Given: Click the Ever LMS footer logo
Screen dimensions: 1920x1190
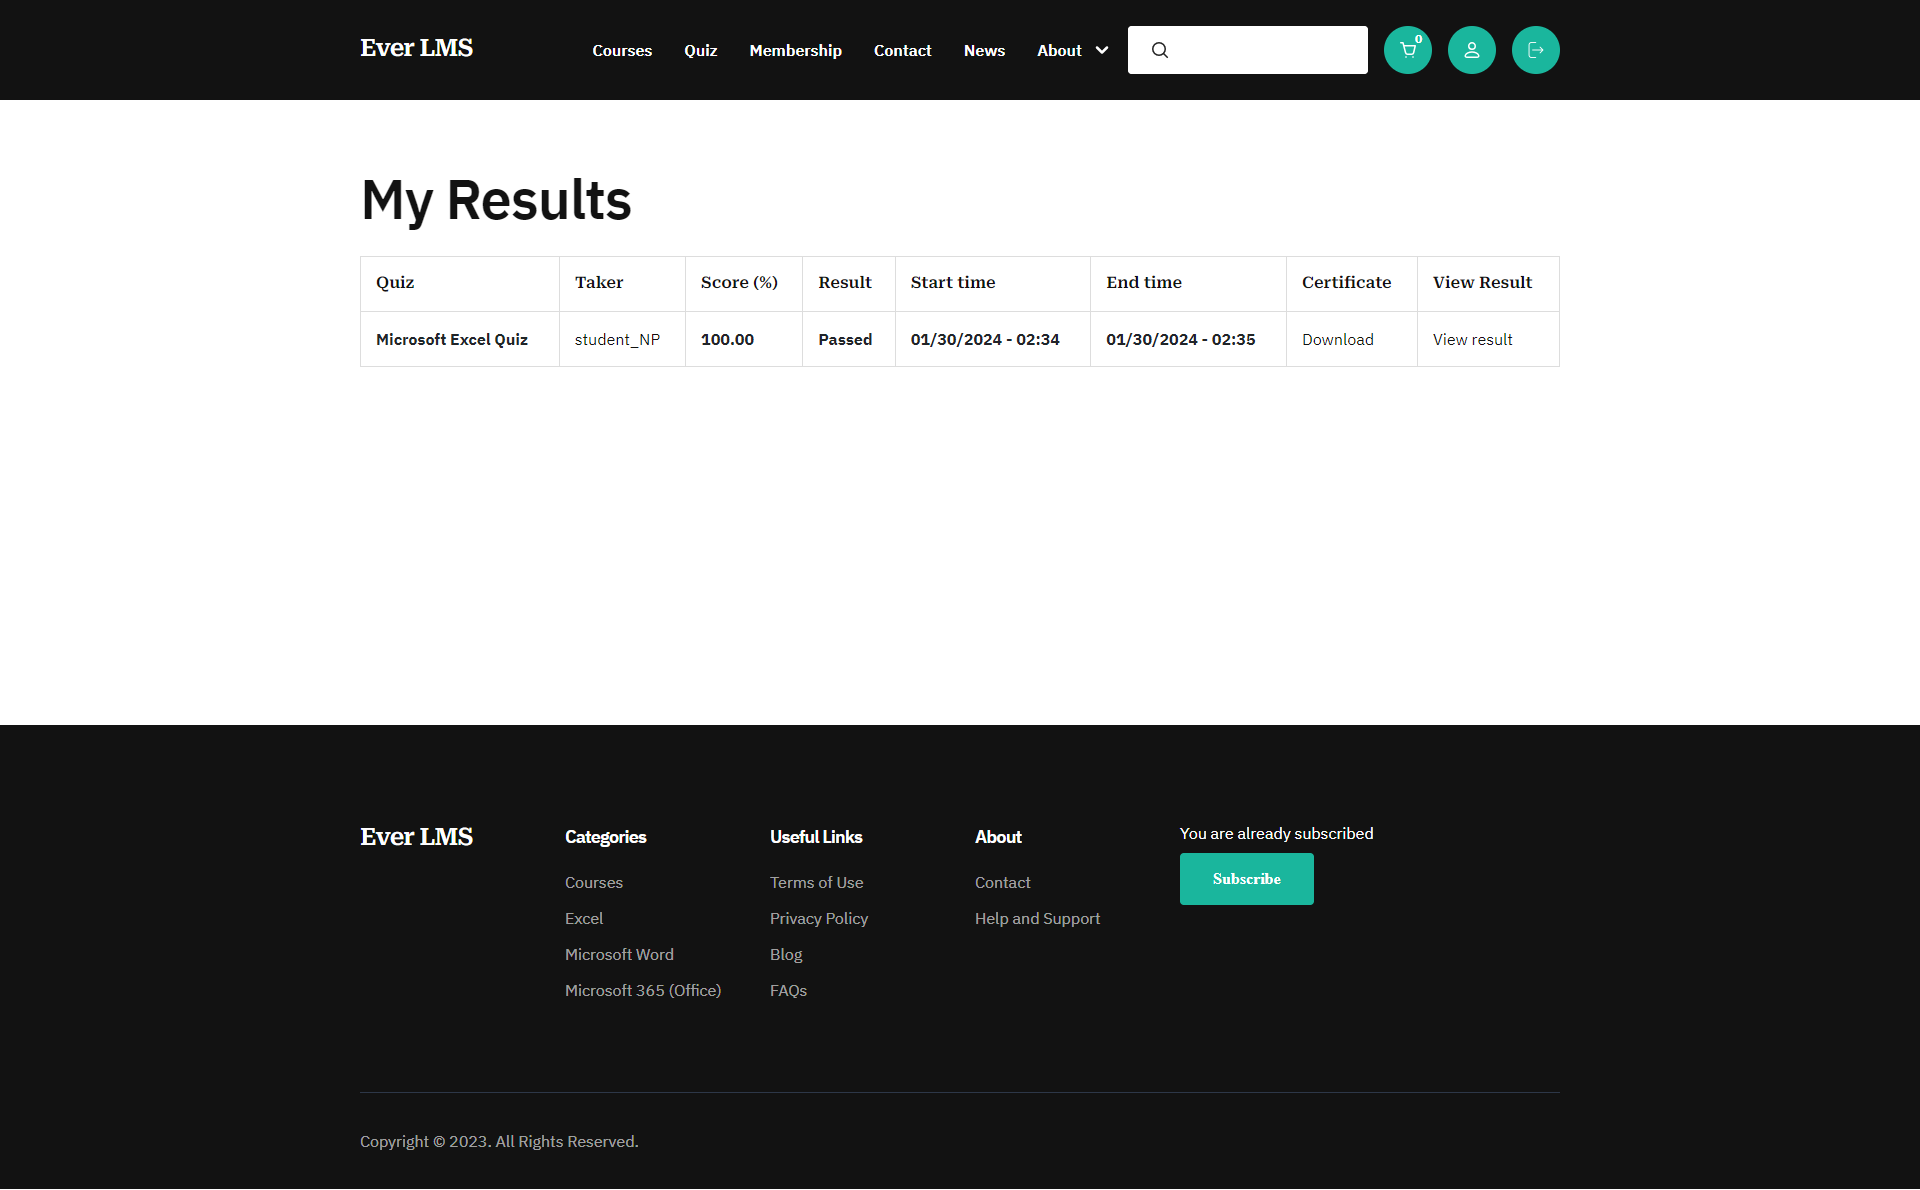Looking at the screenshot, I should 416,837.
